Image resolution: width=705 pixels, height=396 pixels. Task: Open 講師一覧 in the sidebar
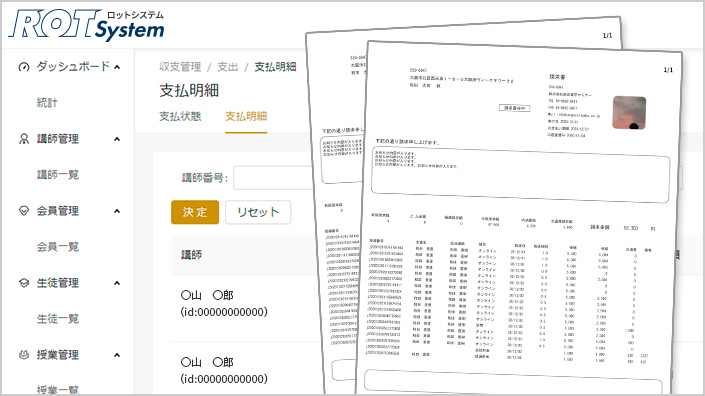[x=58, y=174]
